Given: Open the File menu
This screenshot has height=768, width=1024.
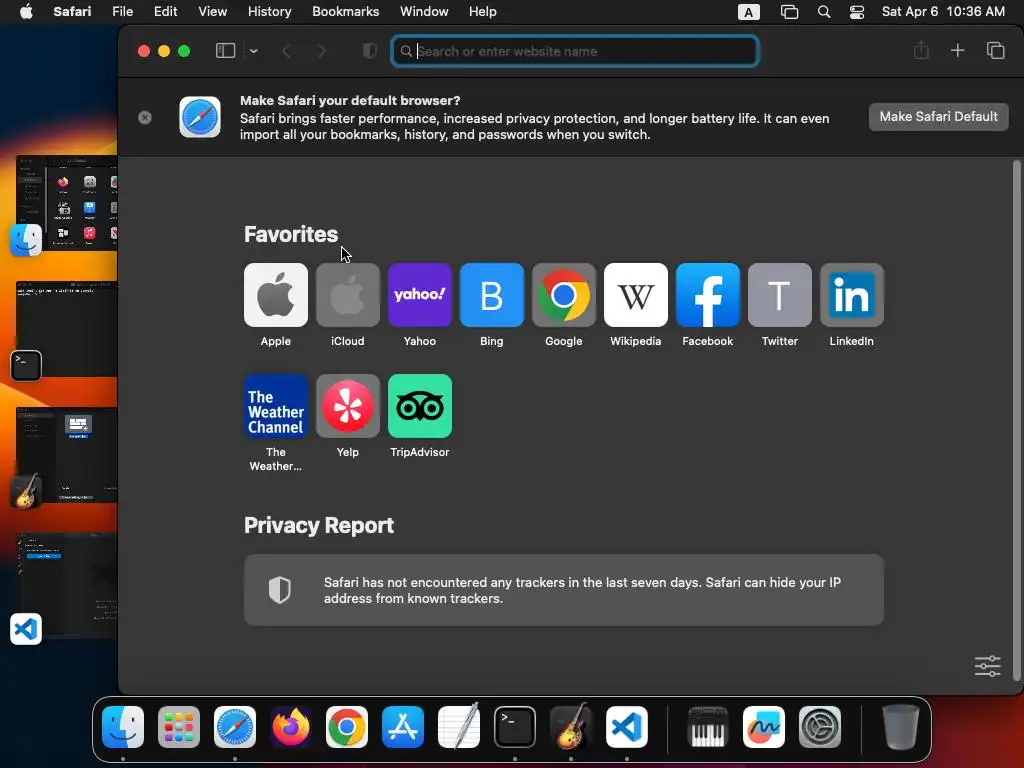Looking at the screenshot, I should pos(122,12).
